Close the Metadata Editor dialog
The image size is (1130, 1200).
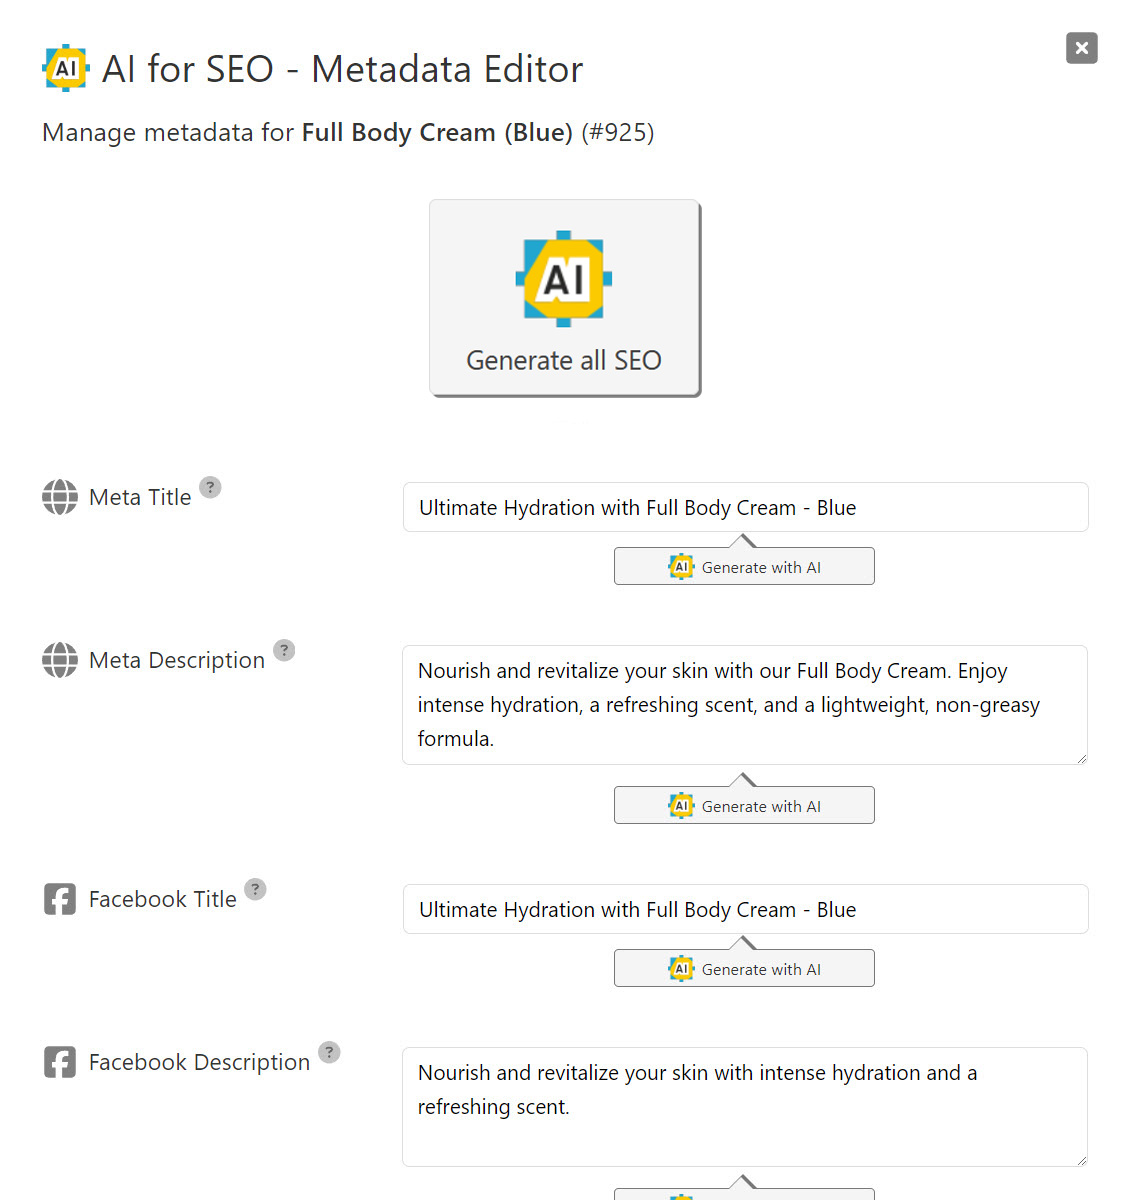[x=1081, y=48]
